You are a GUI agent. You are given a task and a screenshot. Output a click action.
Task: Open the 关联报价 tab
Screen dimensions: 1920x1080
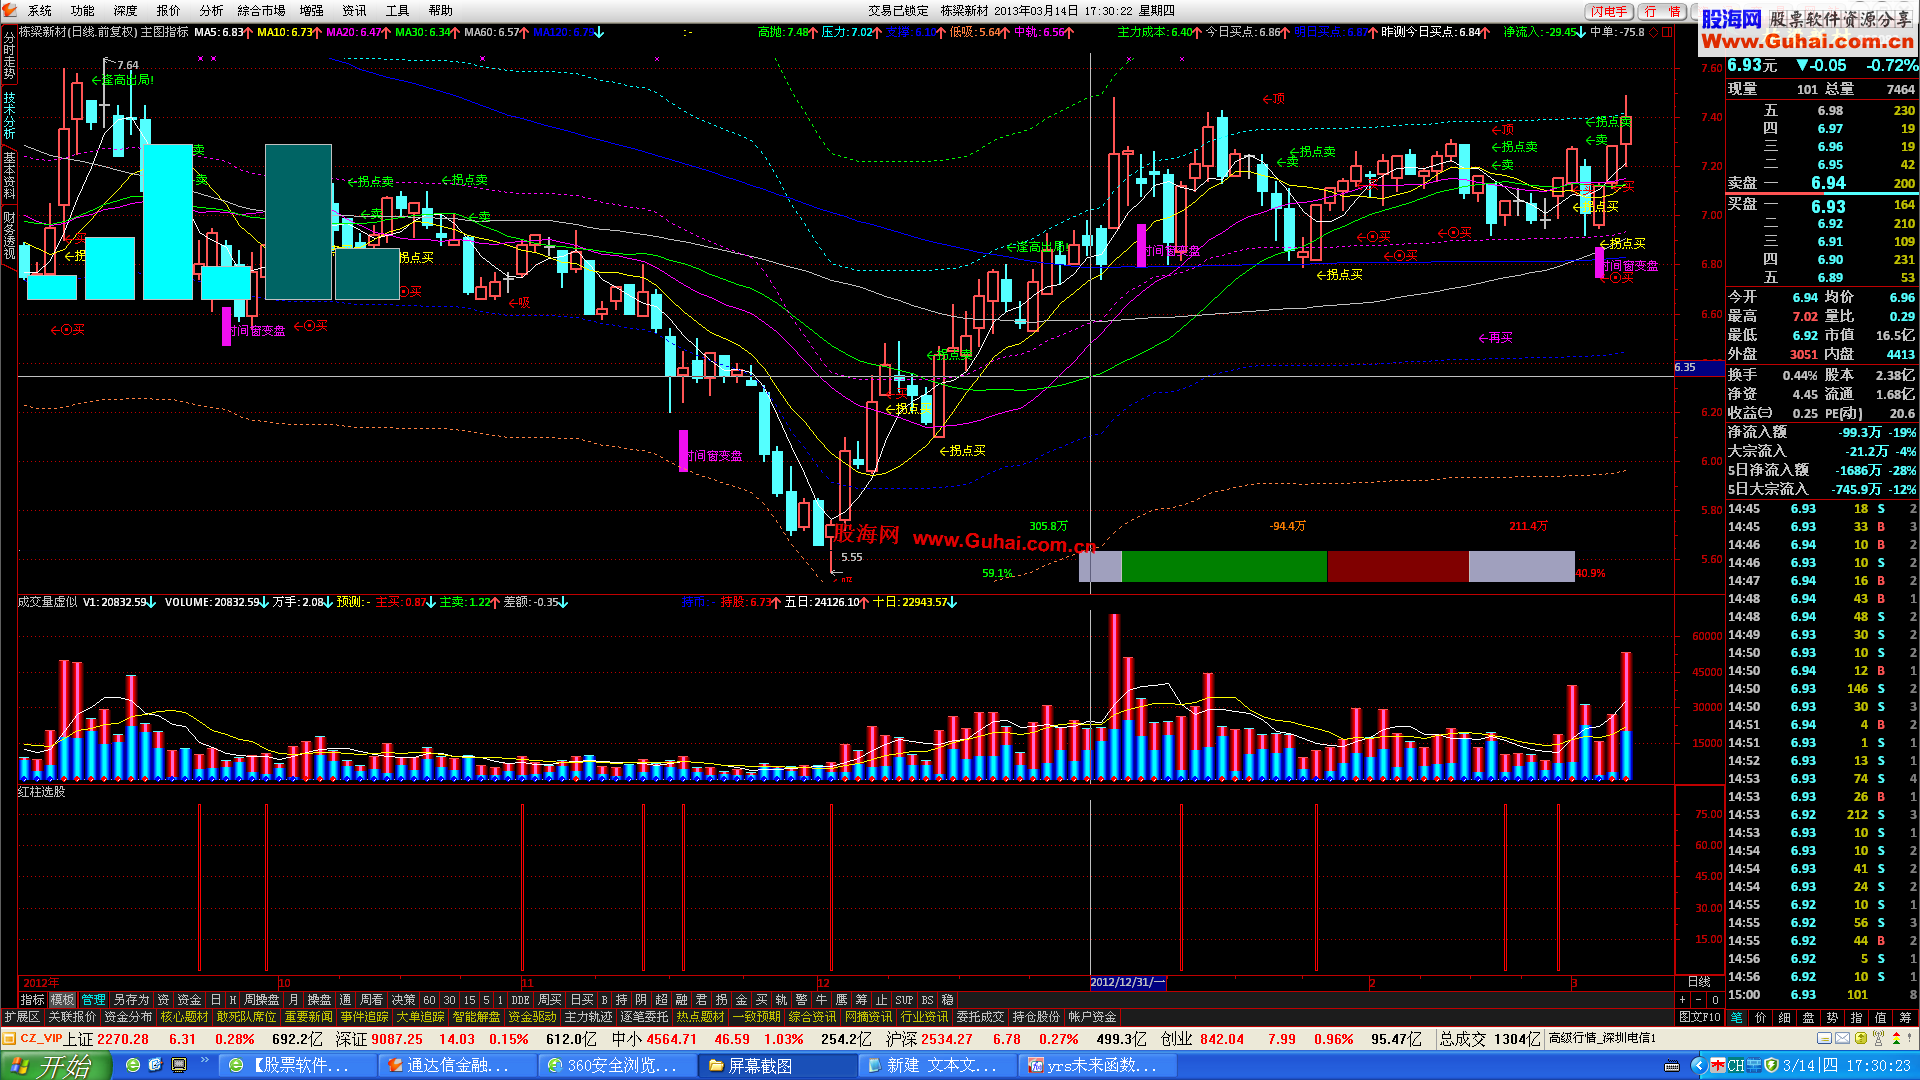pos(72,1017)
